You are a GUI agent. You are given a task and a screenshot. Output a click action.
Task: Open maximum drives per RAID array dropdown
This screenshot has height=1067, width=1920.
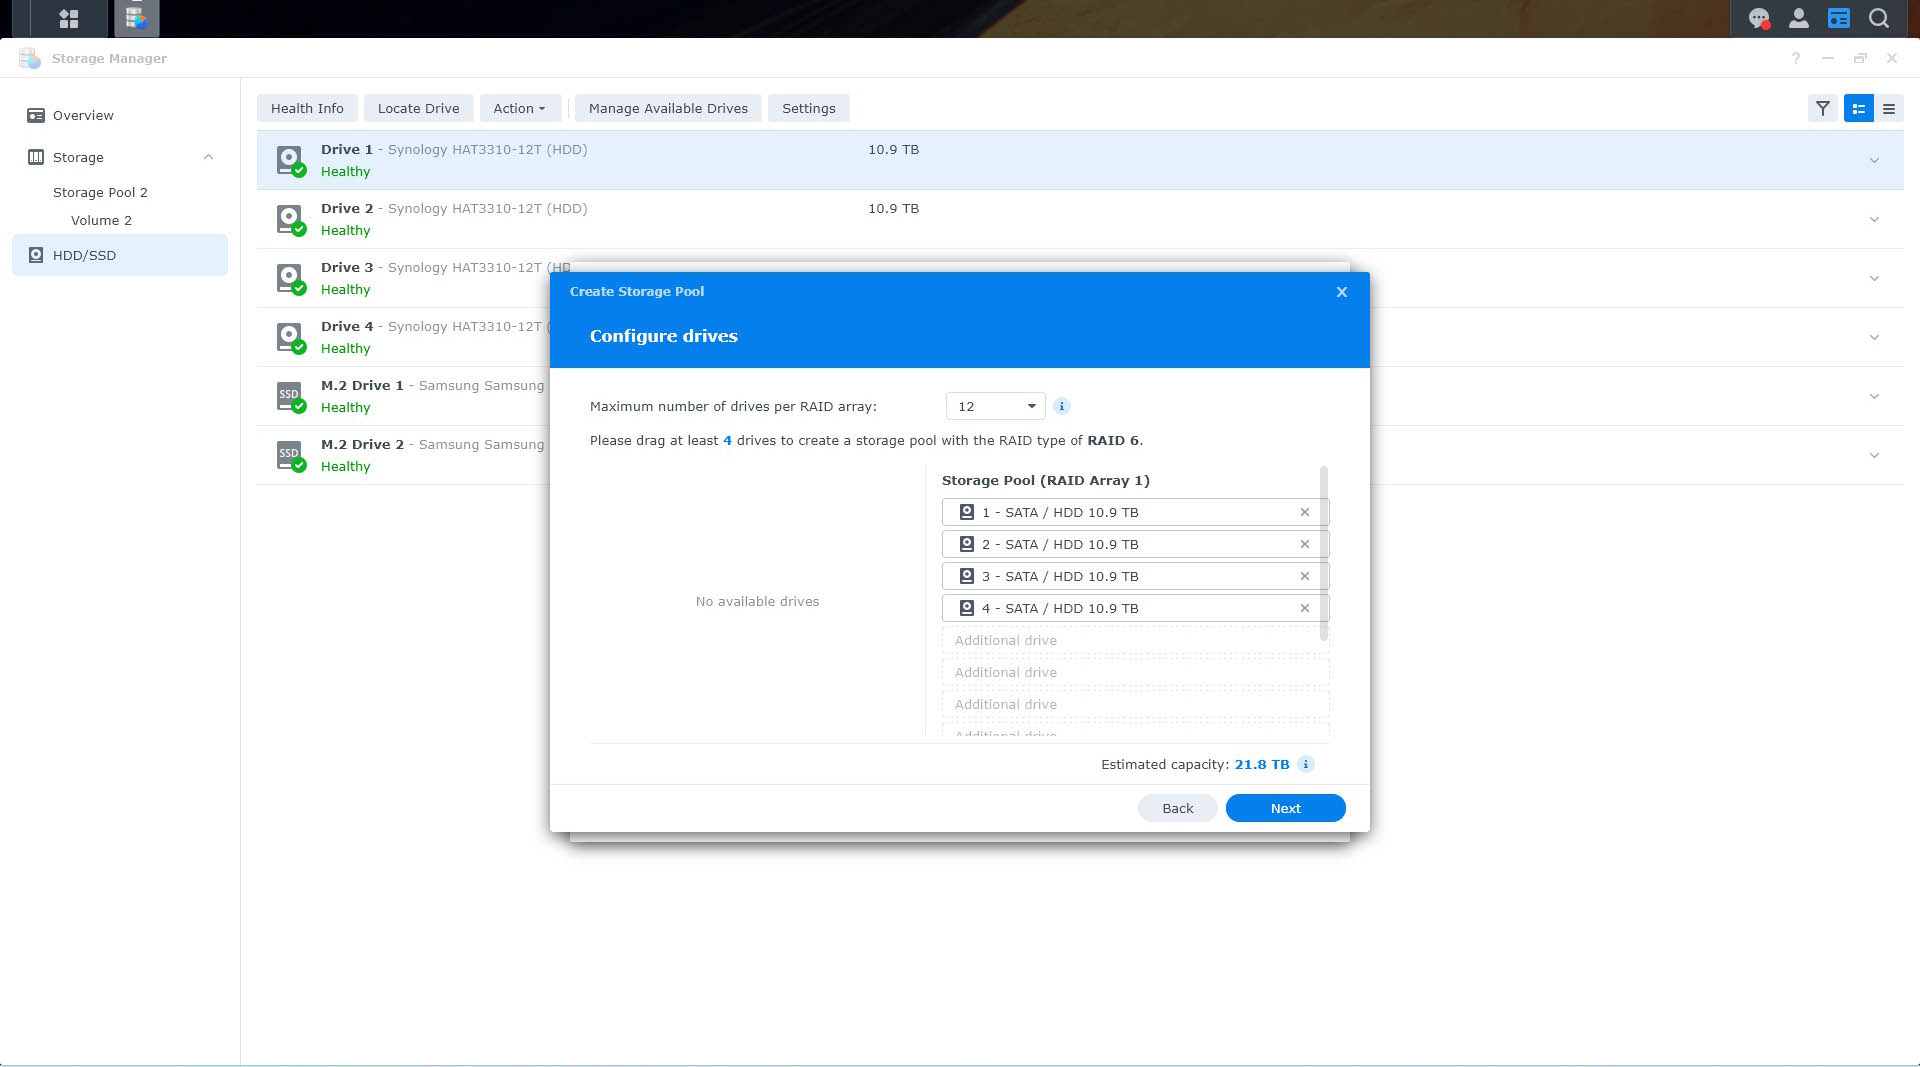pos(996,406)
